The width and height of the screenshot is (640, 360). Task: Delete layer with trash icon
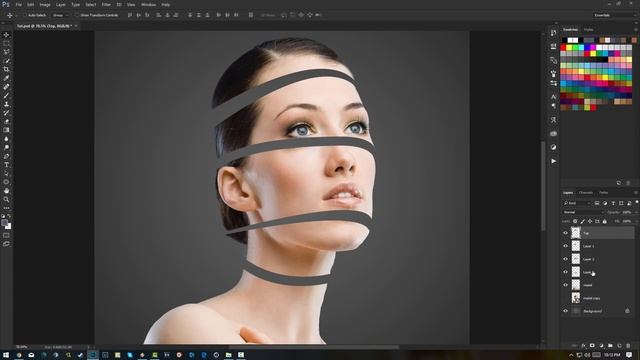[628, 346]
